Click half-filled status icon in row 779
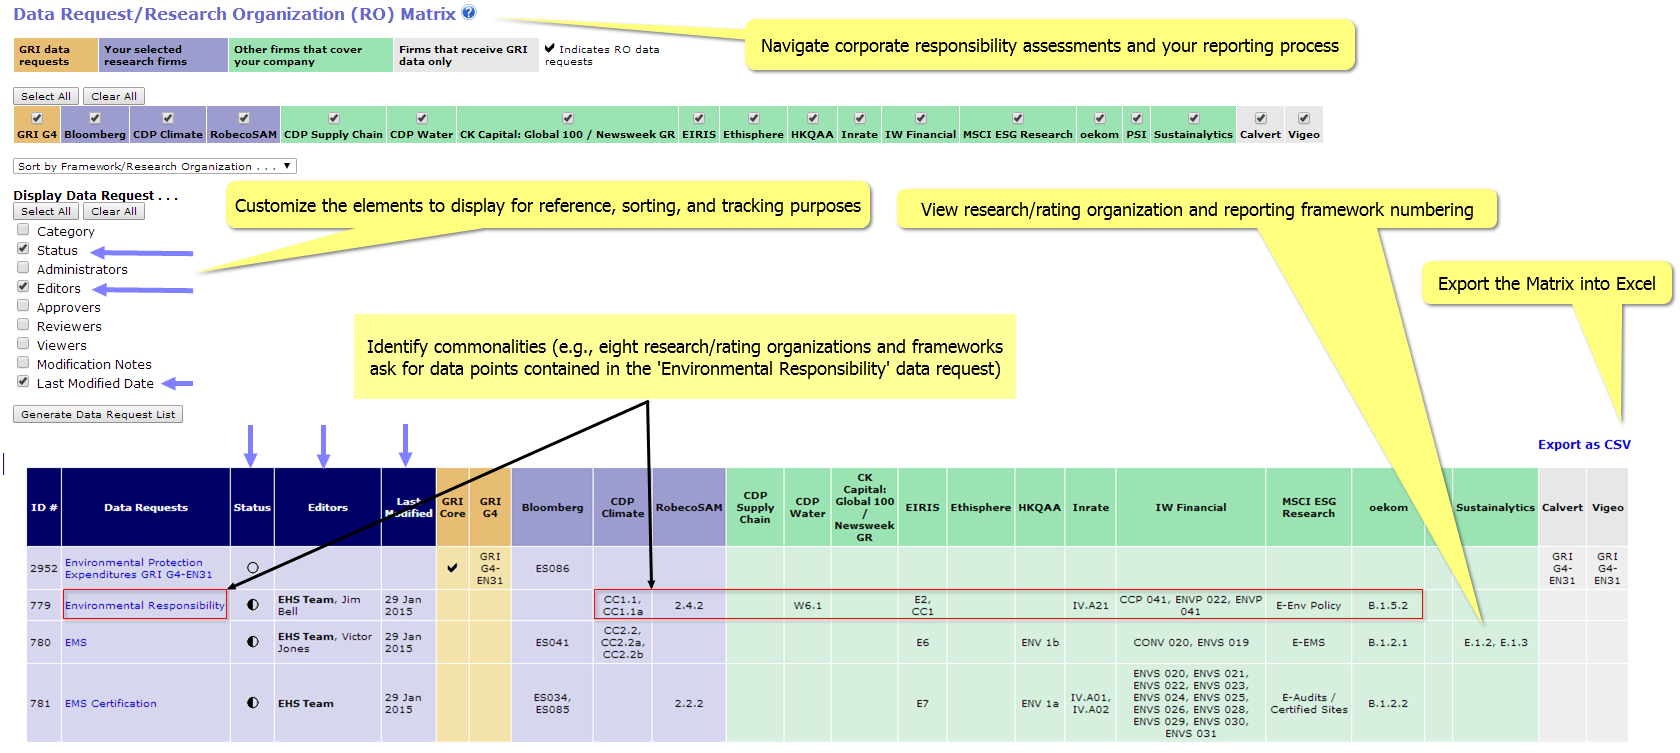Screen dimensions: 1680x753 [x=252, y=605]
